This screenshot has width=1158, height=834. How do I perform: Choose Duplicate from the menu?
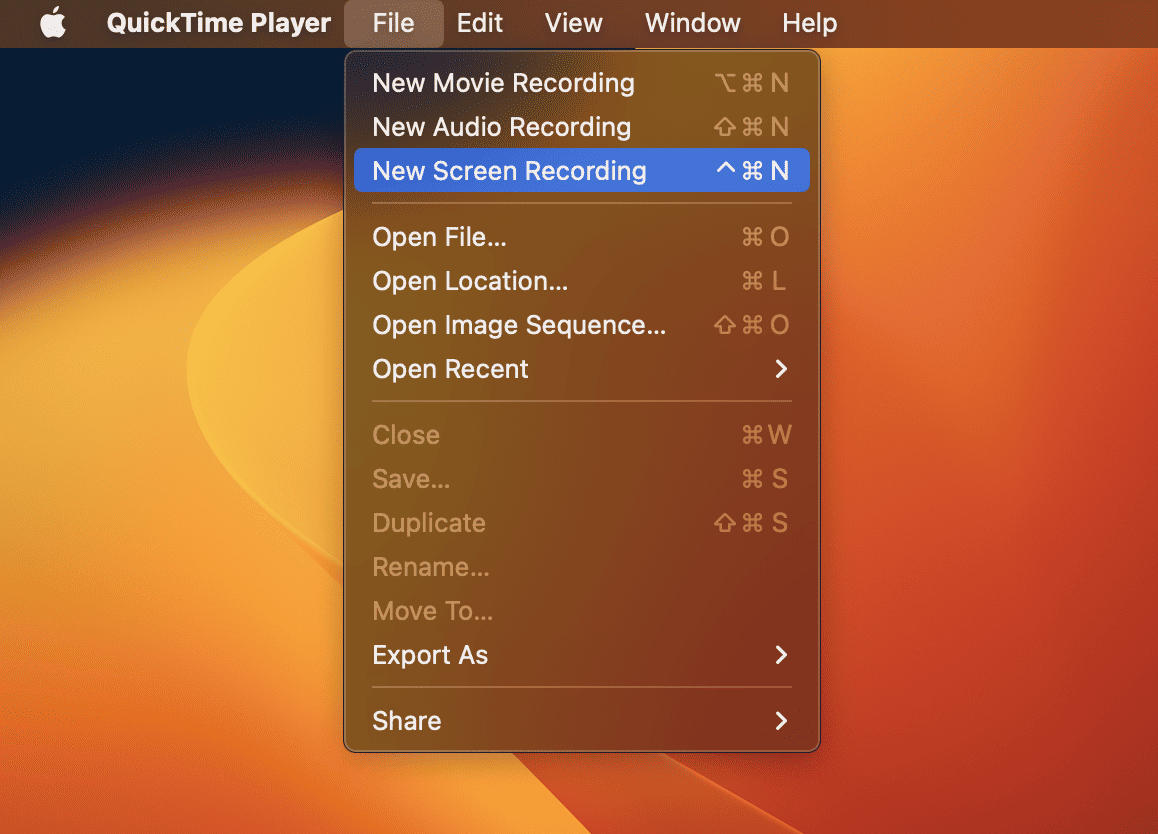pyautogui.click(x=428, y=523)
